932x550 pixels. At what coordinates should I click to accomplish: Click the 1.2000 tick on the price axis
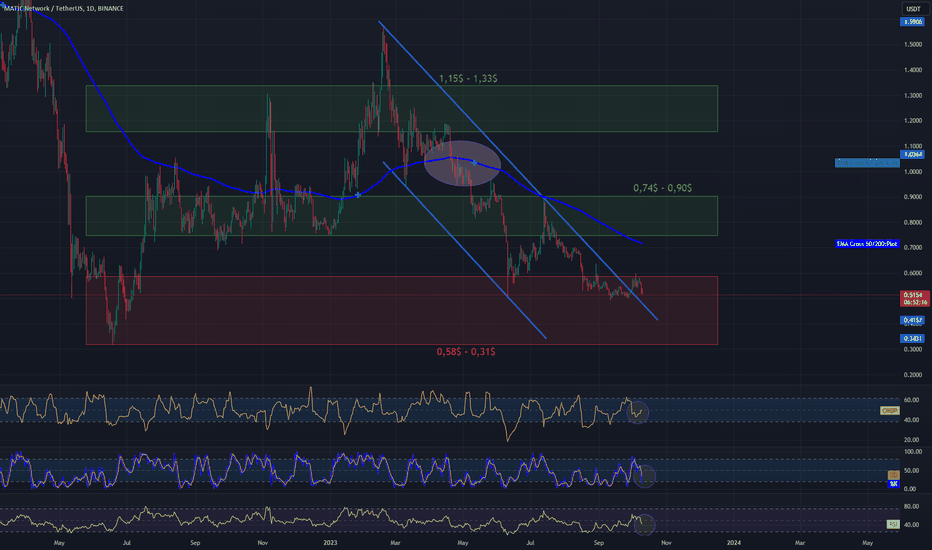point(913,121)
